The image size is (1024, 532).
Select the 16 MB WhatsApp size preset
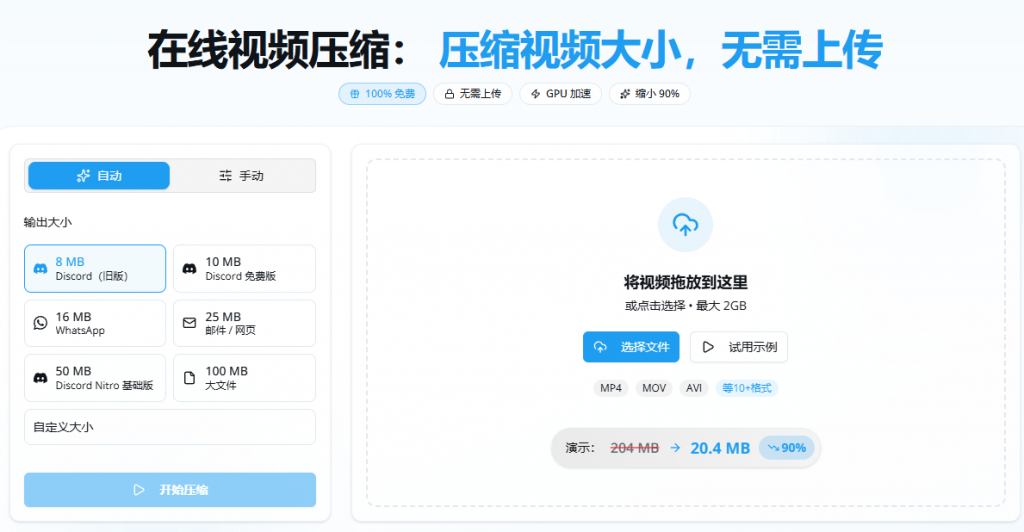click(x=95, y=323)
